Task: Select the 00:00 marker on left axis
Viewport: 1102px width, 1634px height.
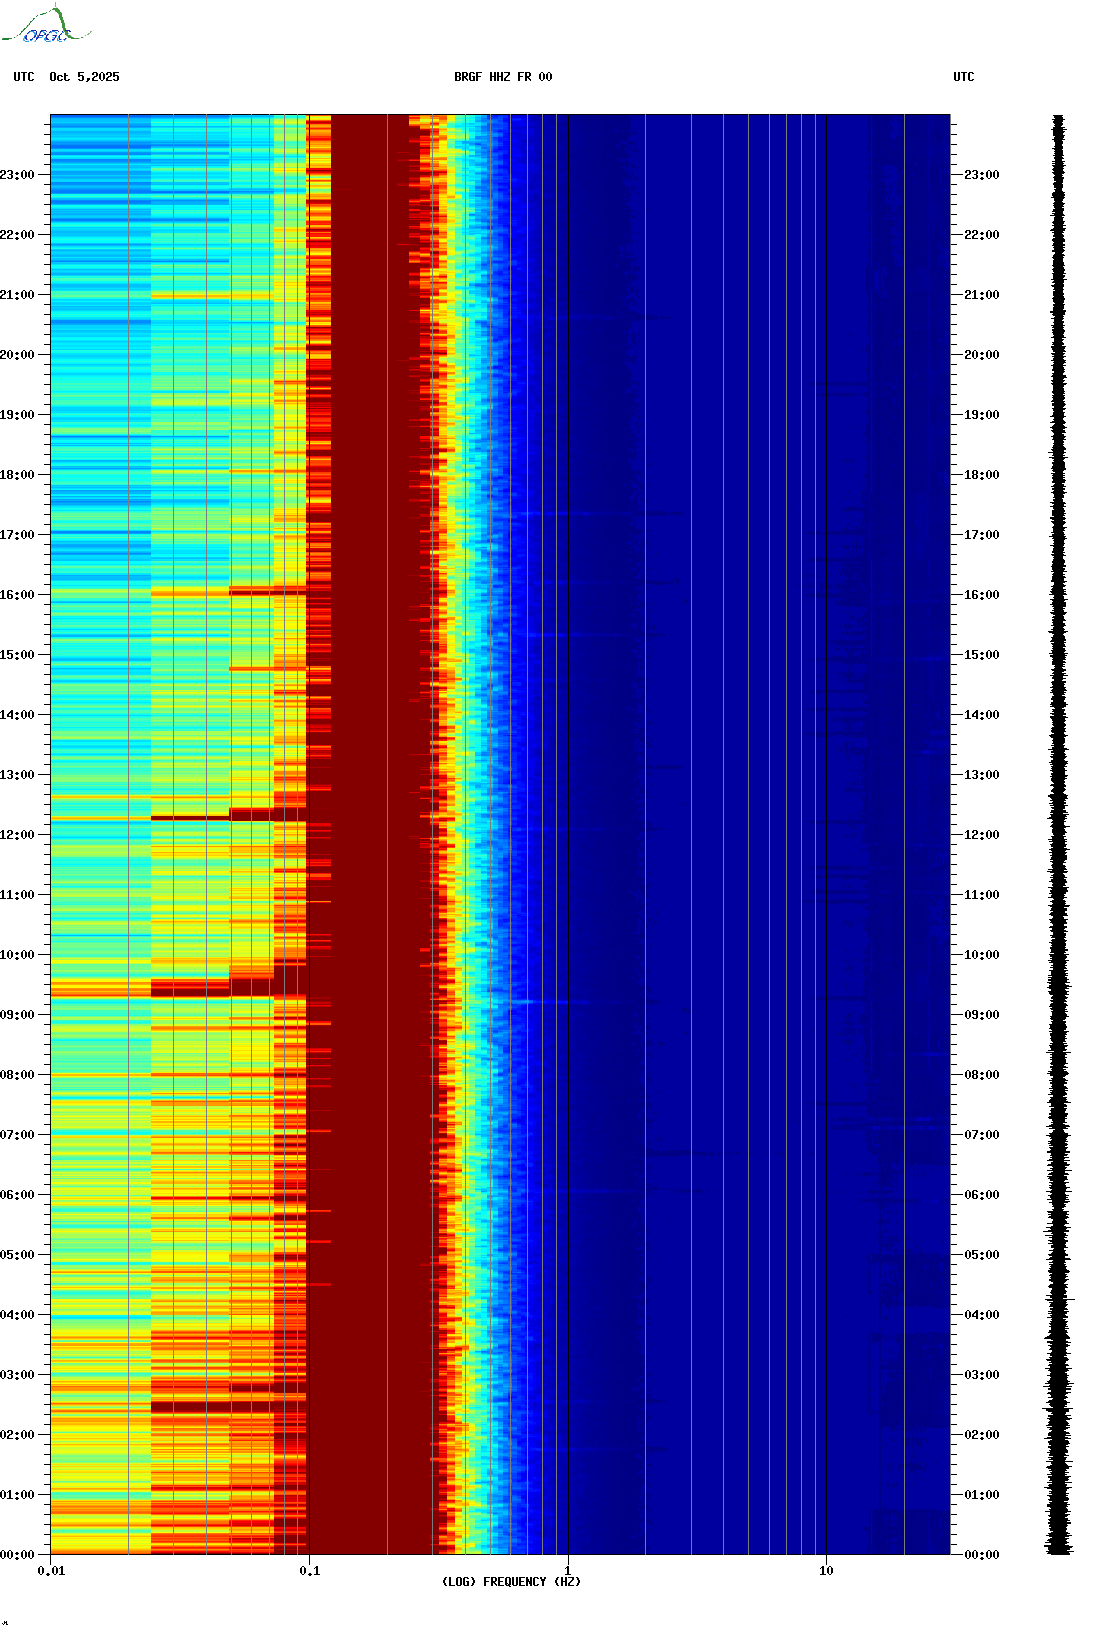Action: point(17,1555)
